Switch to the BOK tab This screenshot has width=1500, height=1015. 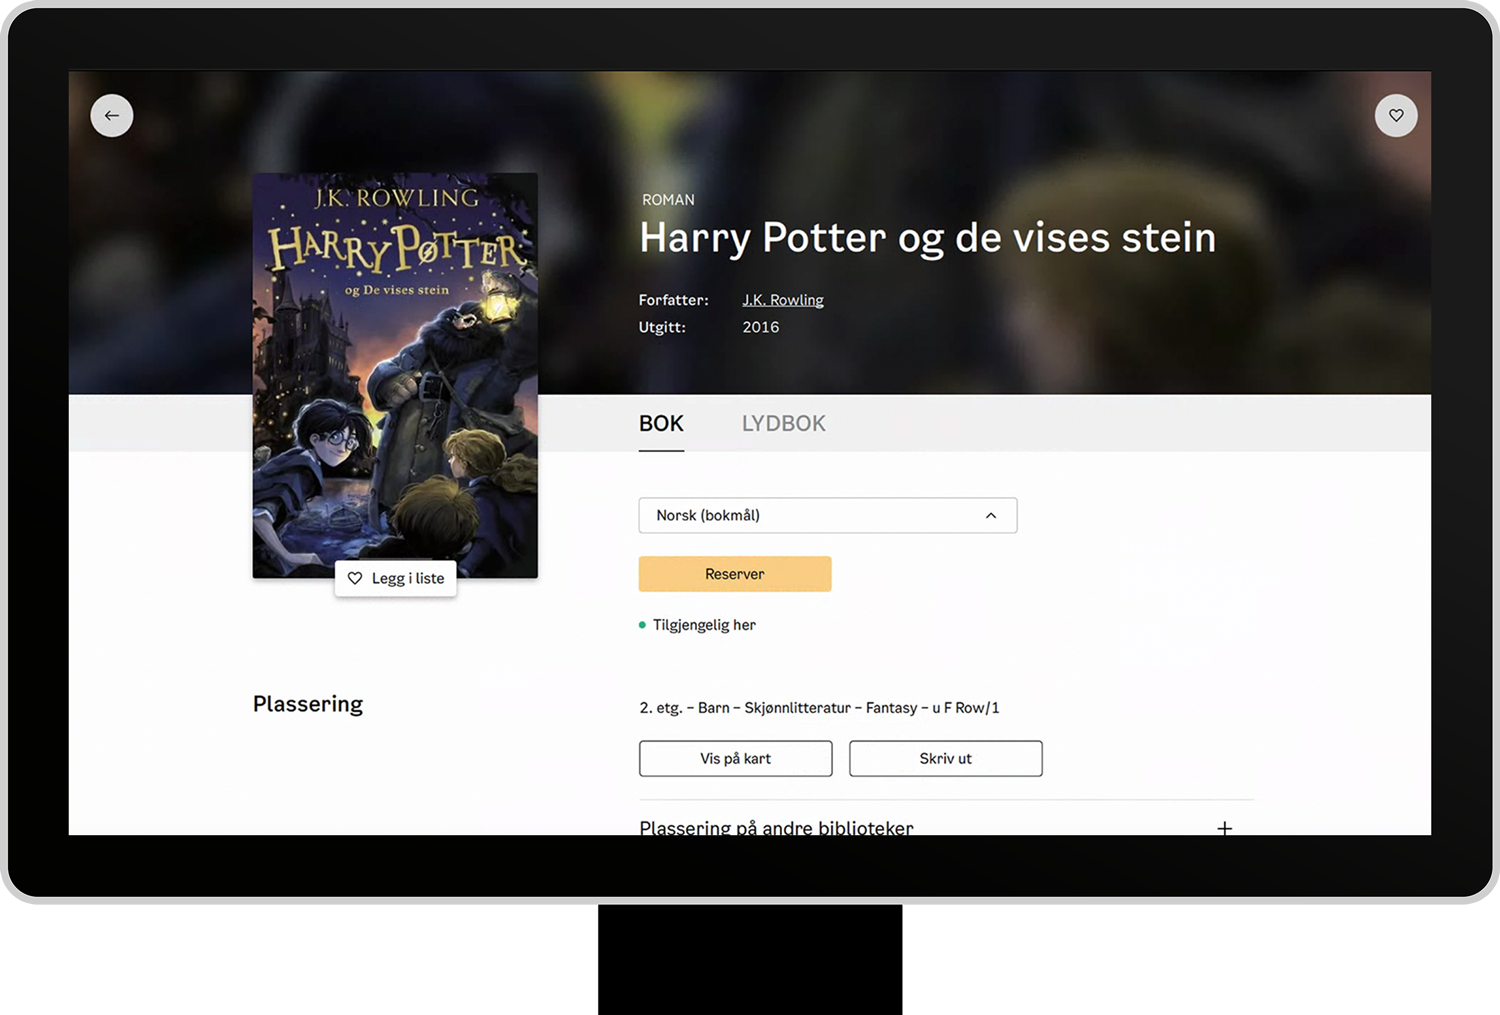[x=661, y=424]
